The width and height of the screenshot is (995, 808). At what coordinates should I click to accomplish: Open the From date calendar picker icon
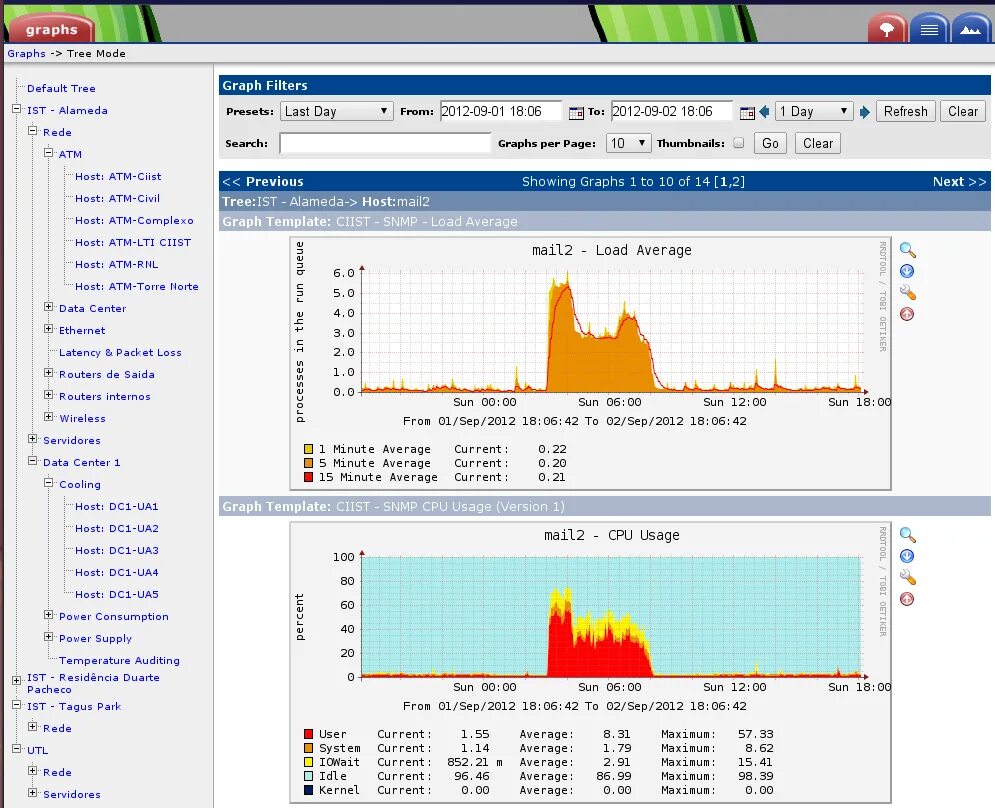576,112
